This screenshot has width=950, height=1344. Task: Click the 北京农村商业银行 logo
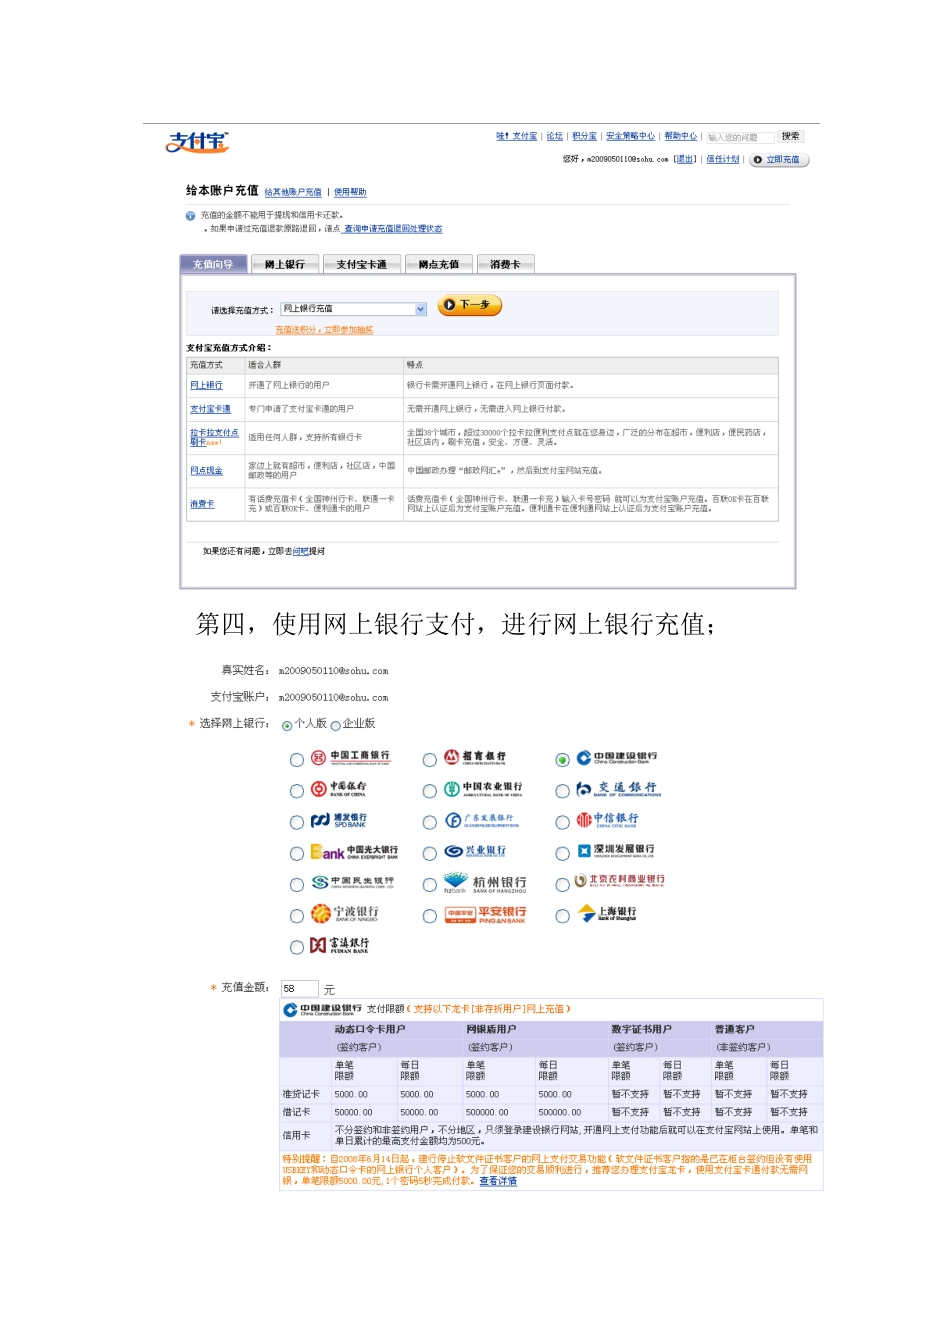pos(619,881)
